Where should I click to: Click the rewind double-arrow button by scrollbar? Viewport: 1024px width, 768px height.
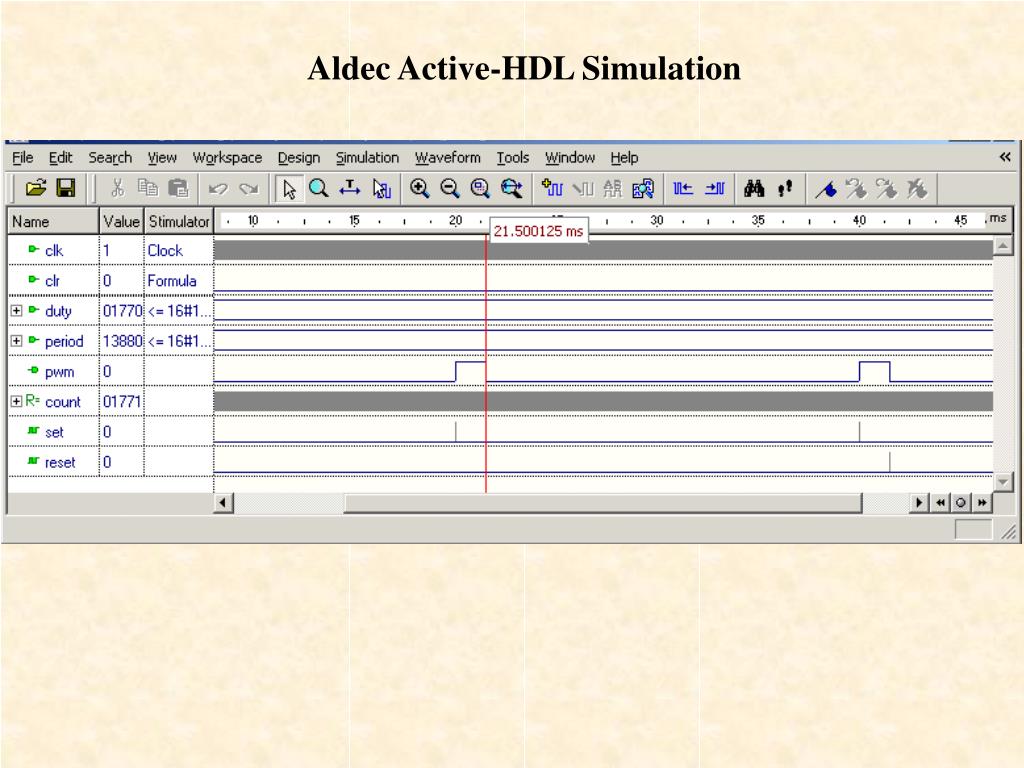tap(940, 502)
